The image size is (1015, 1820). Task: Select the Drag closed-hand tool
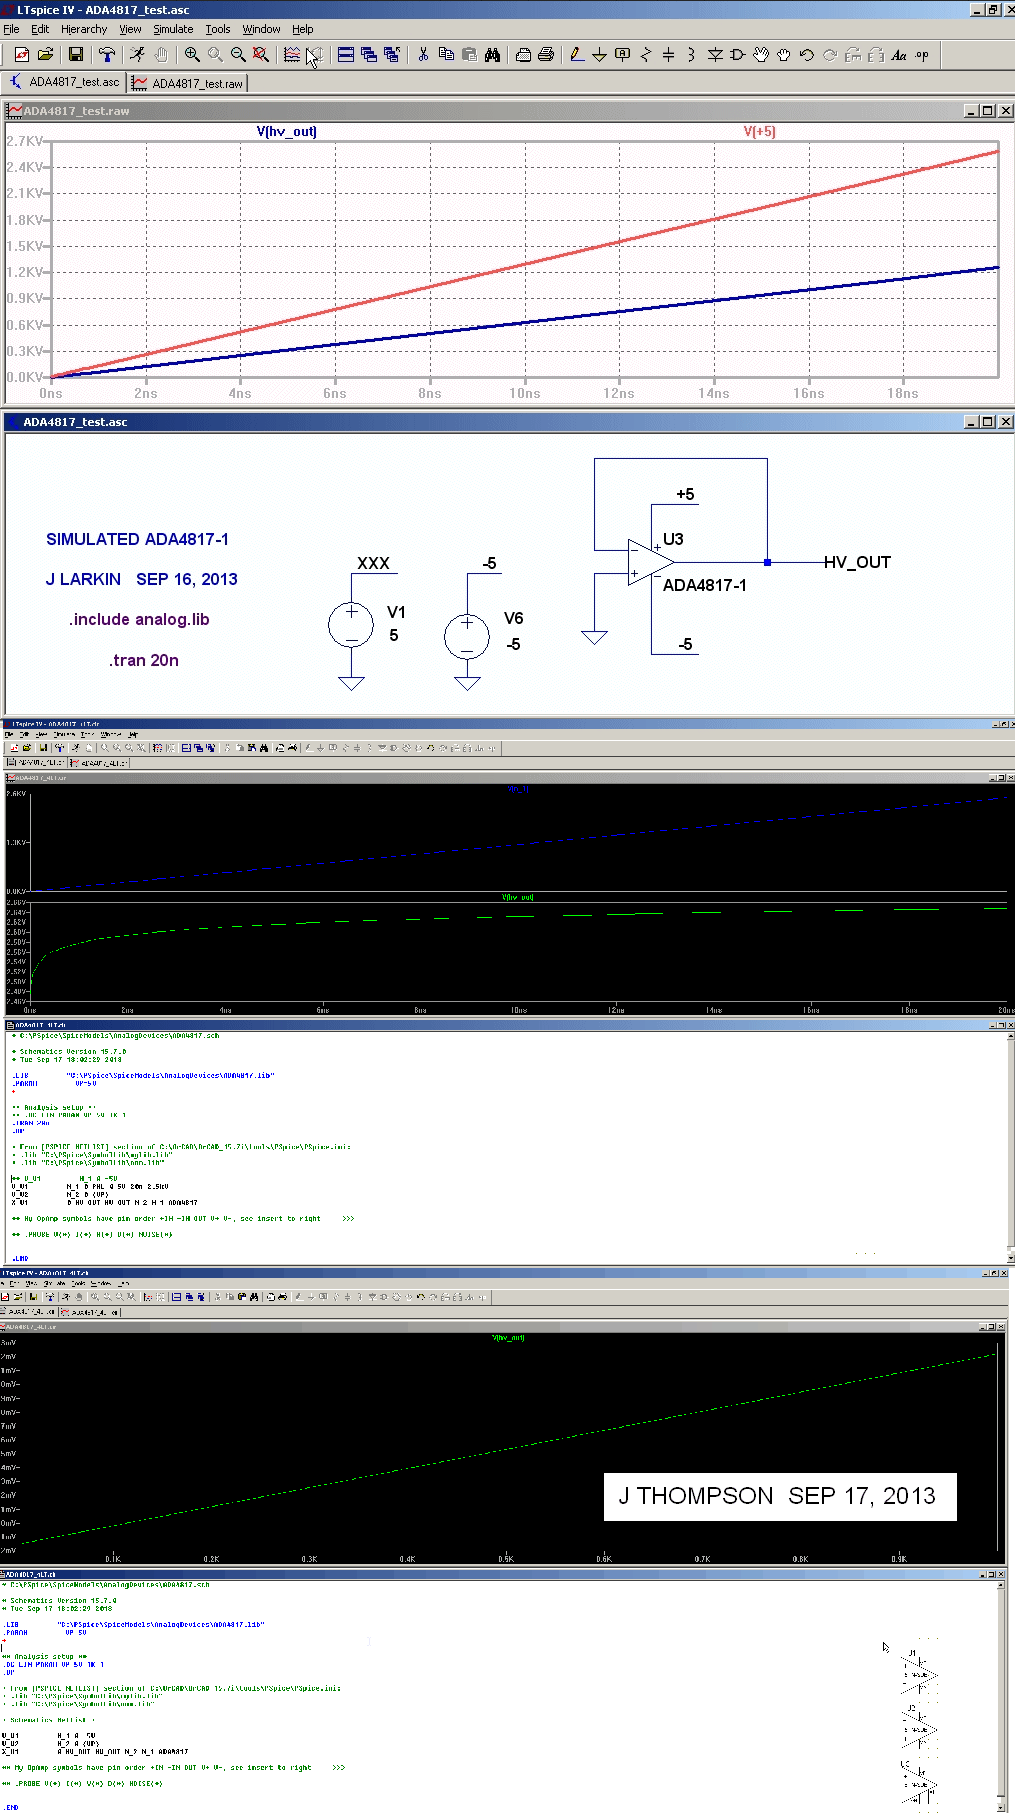(x=784, y=55)
